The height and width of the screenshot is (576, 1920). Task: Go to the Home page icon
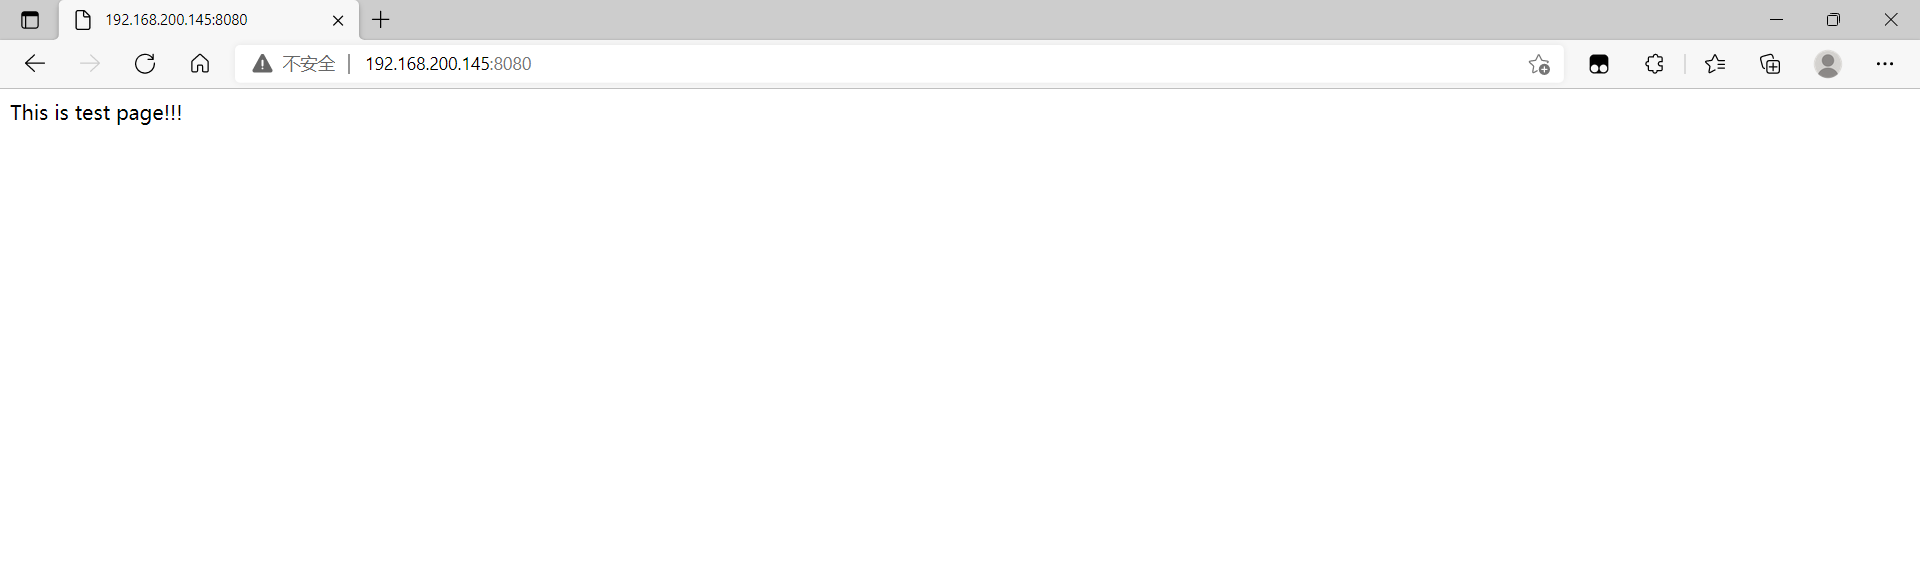(200, 64)
